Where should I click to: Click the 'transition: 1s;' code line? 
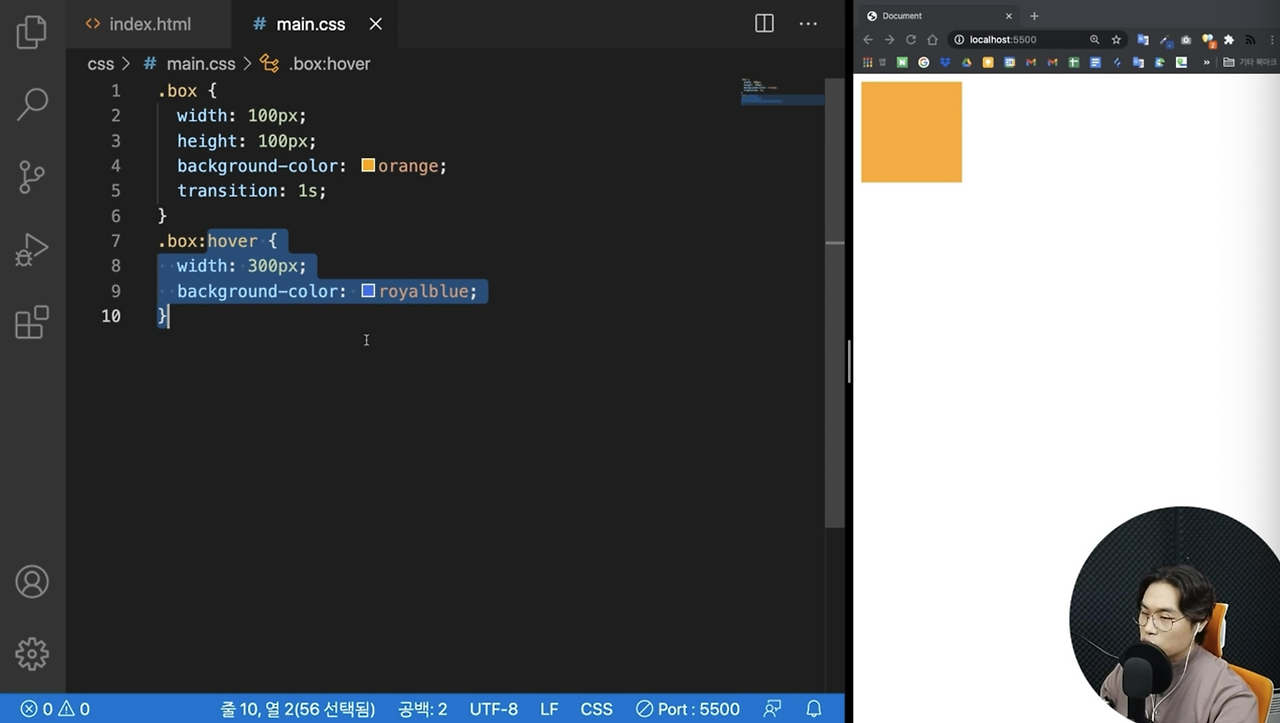pyautogui.click(x=252, y=190)
